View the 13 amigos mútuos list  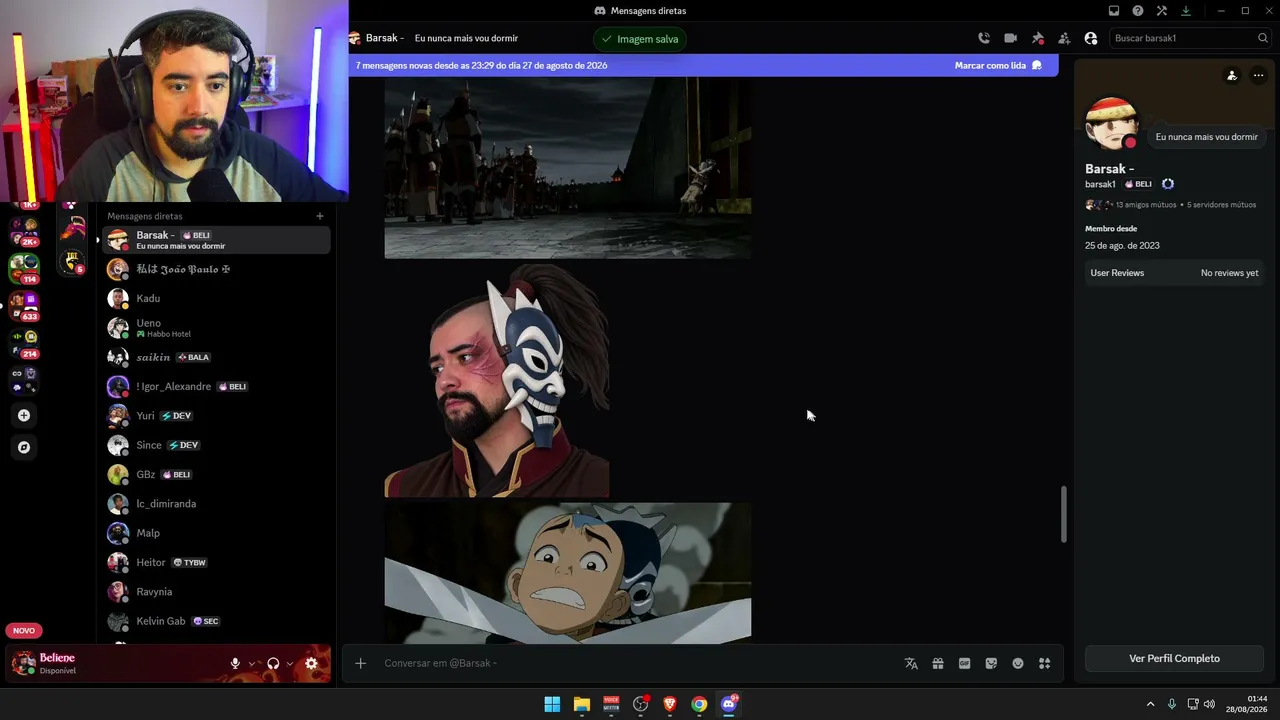1145,205
